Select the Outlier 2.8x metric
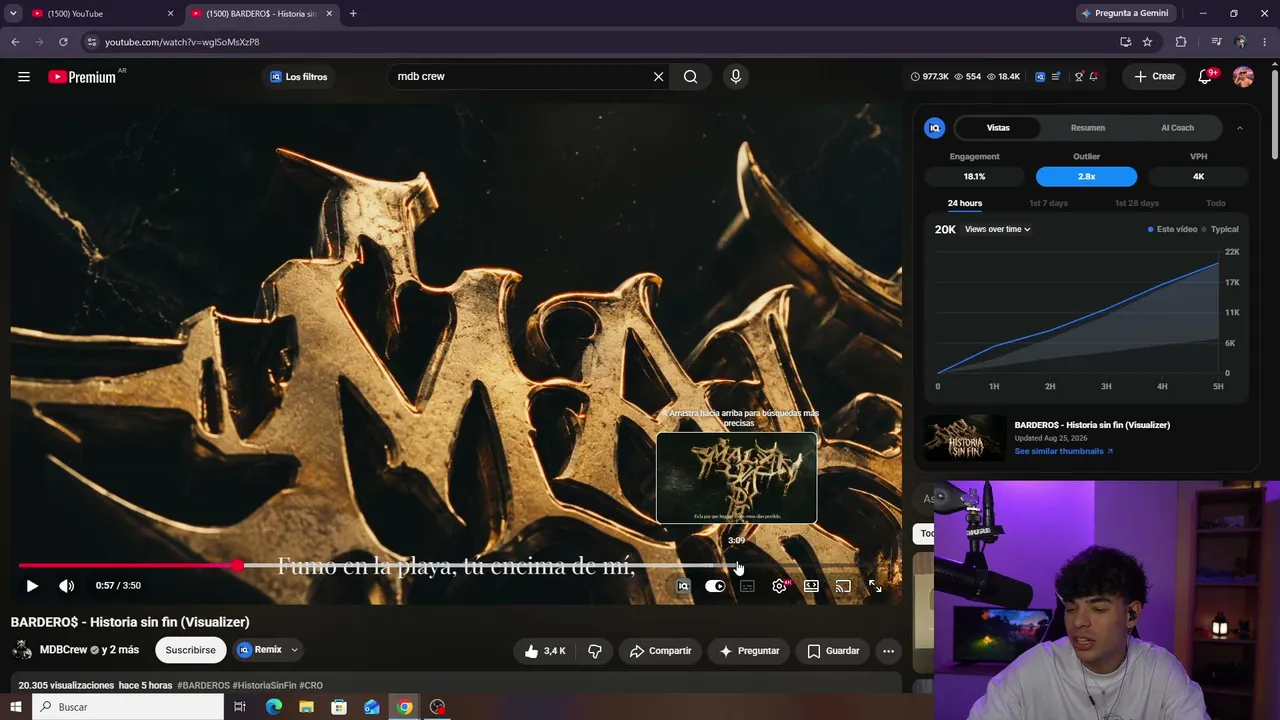 [x=1086, y=176]
